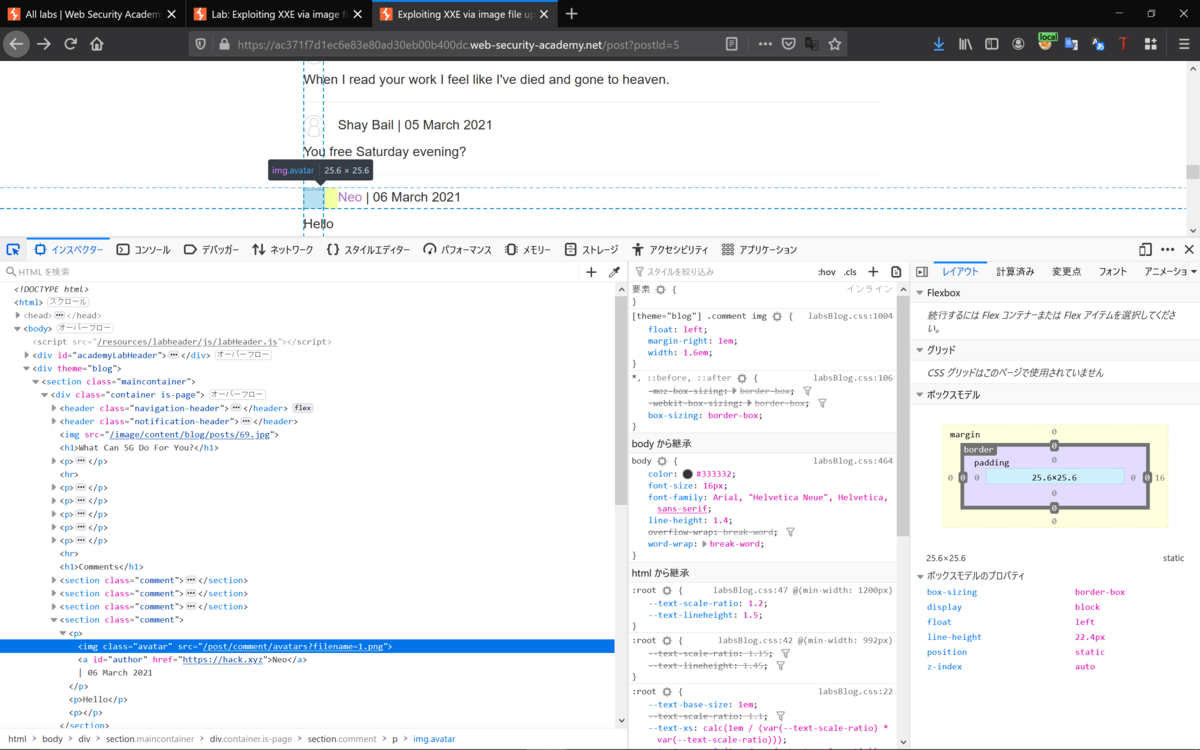Edit margin-right value 16 in box model
The width and height of the screenshot is (1200, 750).
click(x=1159, y=478)
